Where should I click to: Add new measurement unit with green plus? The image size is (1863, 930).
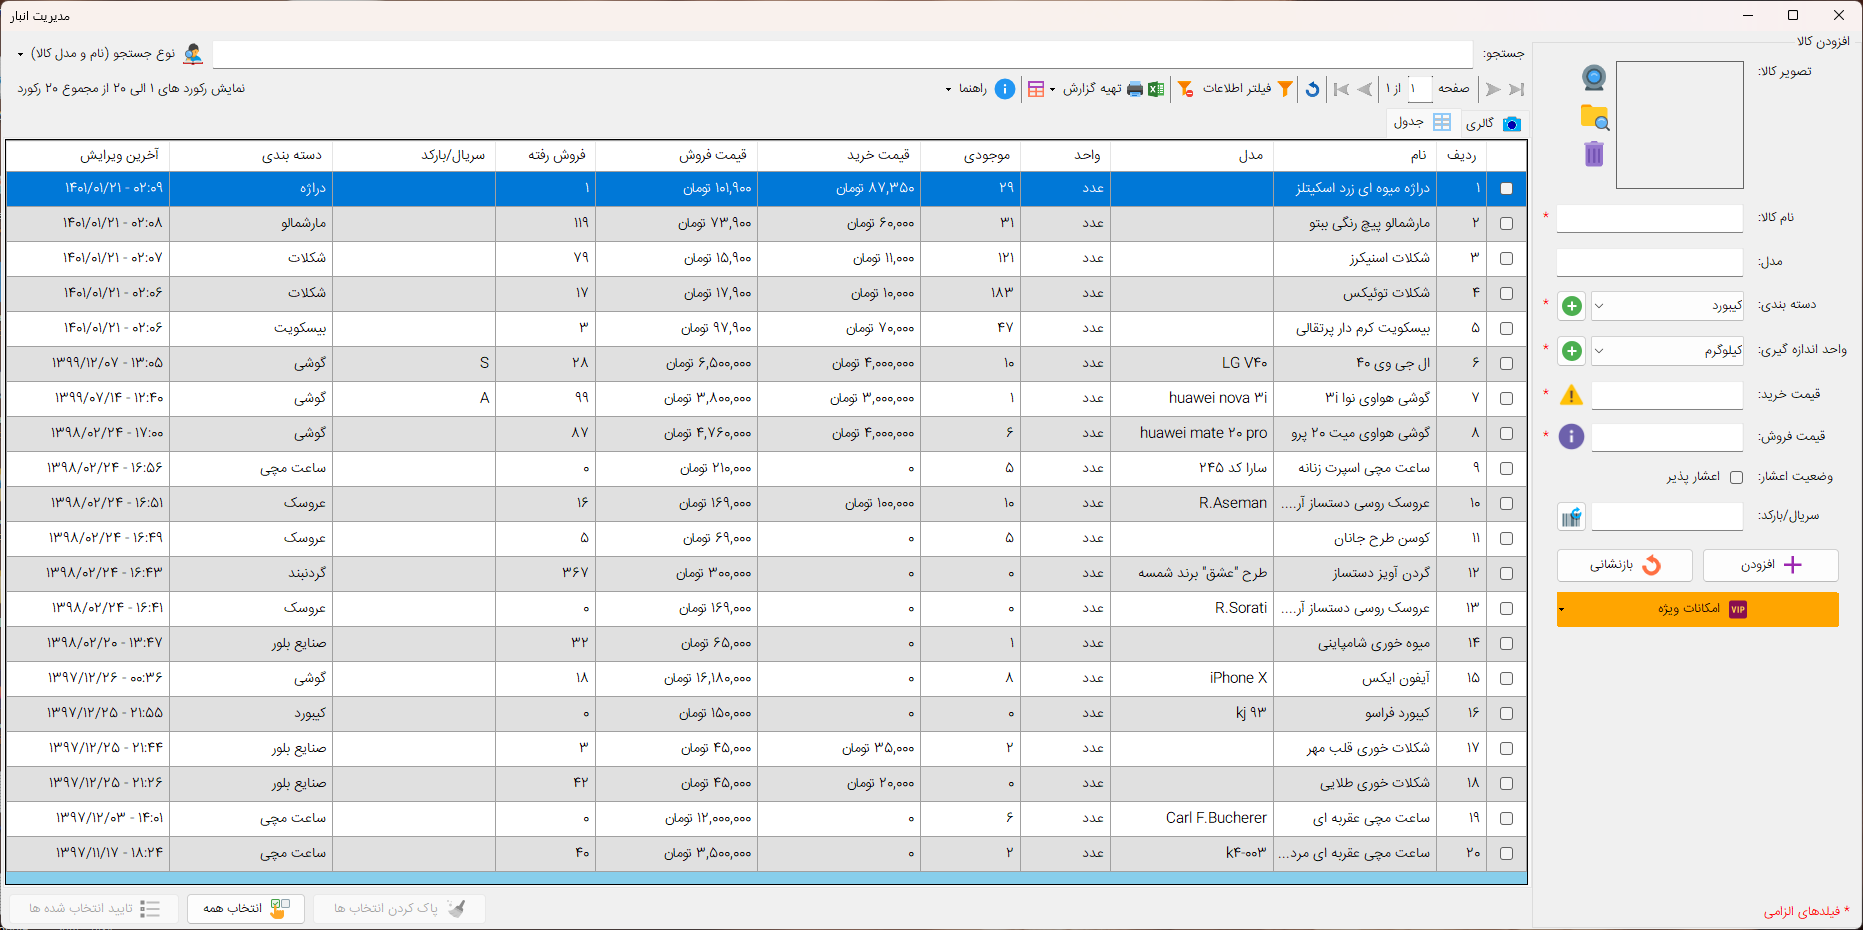tap(1572, 351)
